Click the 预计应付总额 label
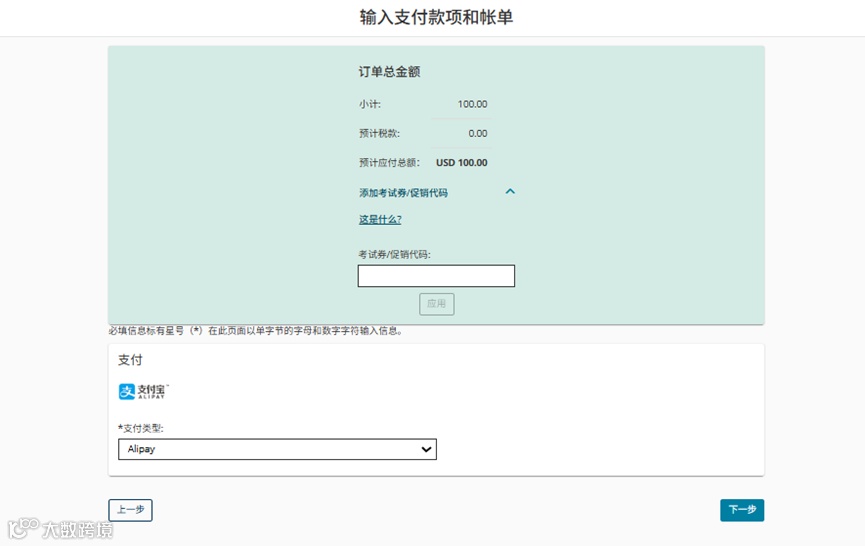The width and height of the screenshot is (865, 546). point(389,163)
